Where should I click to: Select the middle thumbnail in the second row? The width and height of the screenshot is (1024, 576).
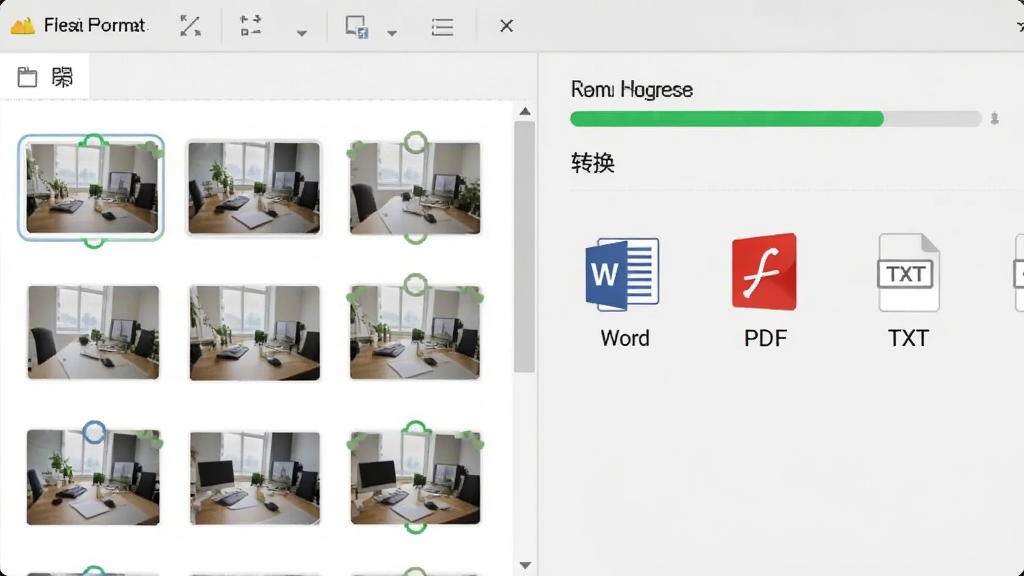tap(255, 332)
